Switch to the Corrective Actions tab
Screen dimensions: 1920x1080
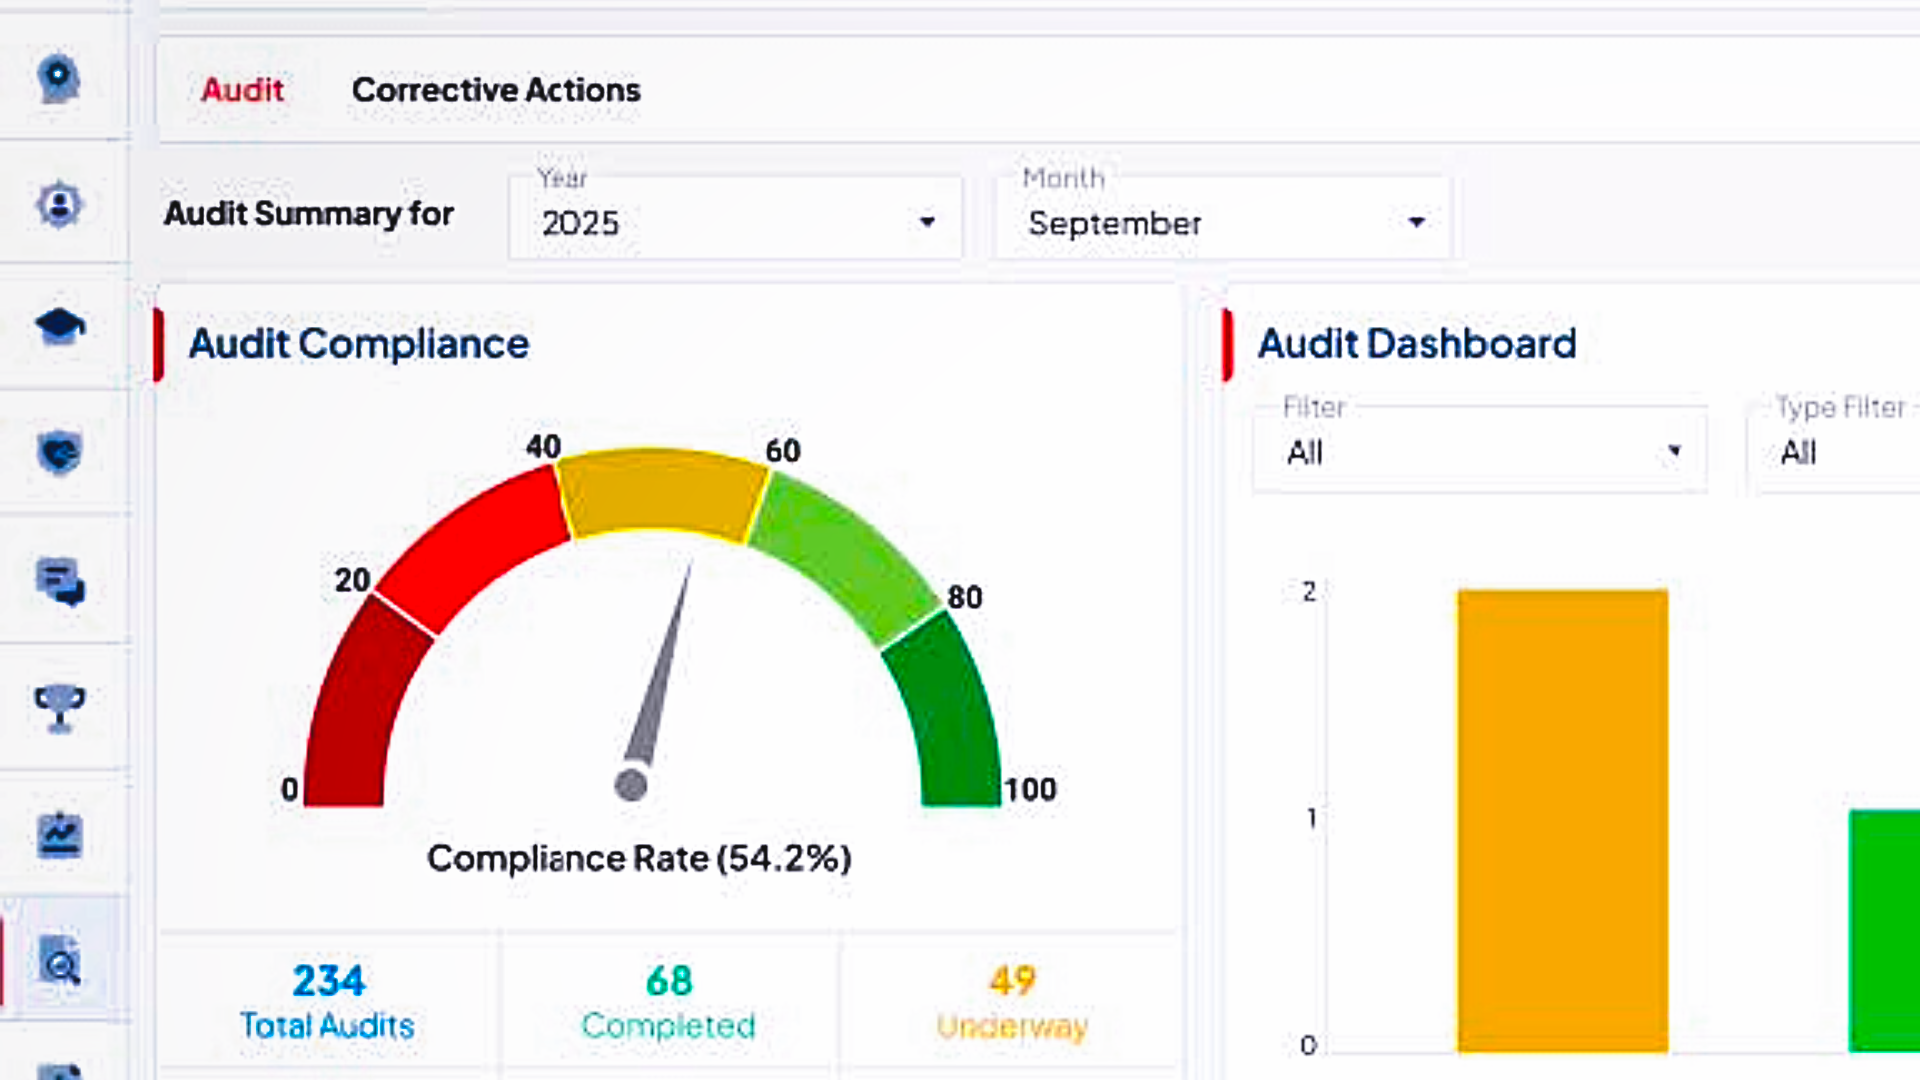496,90
